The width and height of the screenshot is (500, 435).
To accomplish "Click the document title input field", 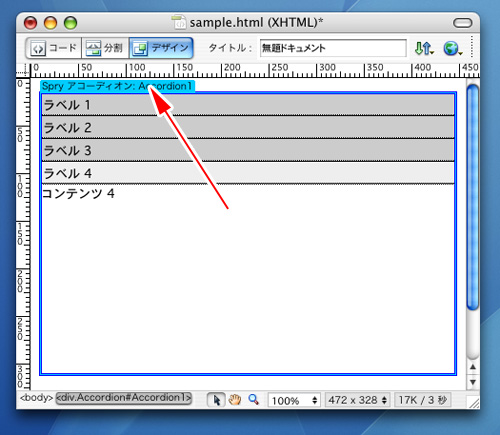I will pyautogui.click(x=333, y=48).
